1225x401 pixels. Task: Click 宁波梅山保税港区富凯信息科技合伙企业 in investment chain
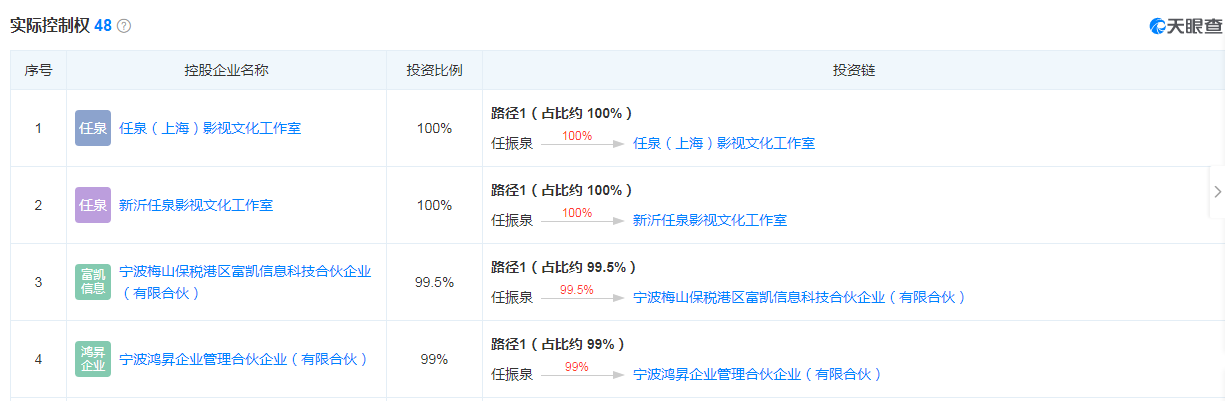click(x=800, y=297)
